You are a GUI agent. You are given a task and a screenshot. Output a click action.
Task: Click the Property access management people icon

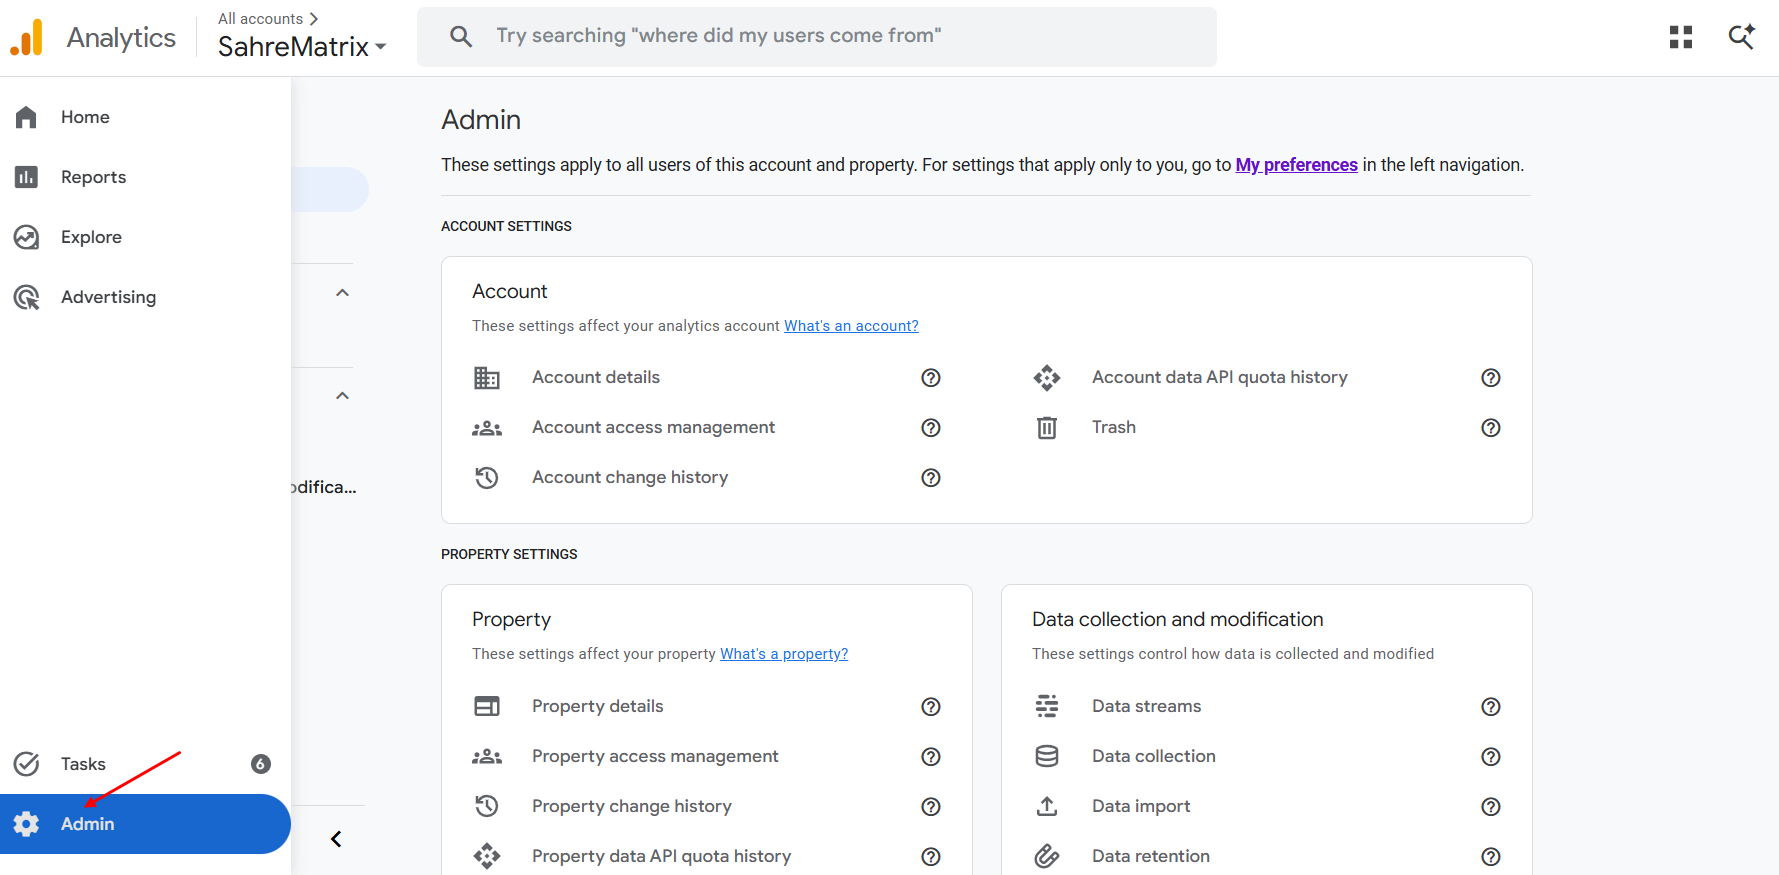tap(487, 757)
